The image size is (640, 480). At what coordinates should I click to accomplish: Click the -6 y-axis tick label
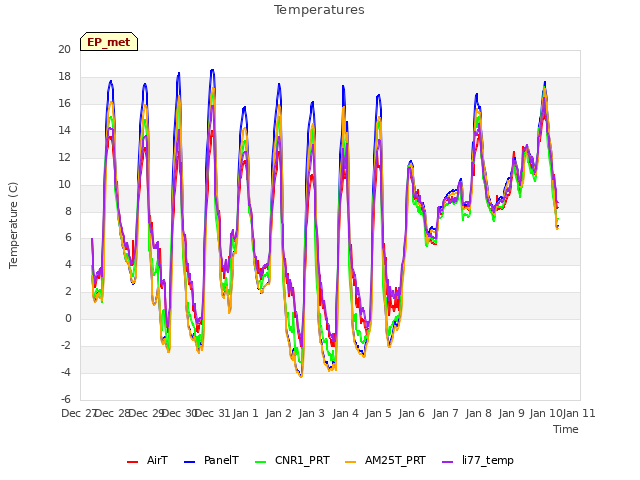(66, 399)
